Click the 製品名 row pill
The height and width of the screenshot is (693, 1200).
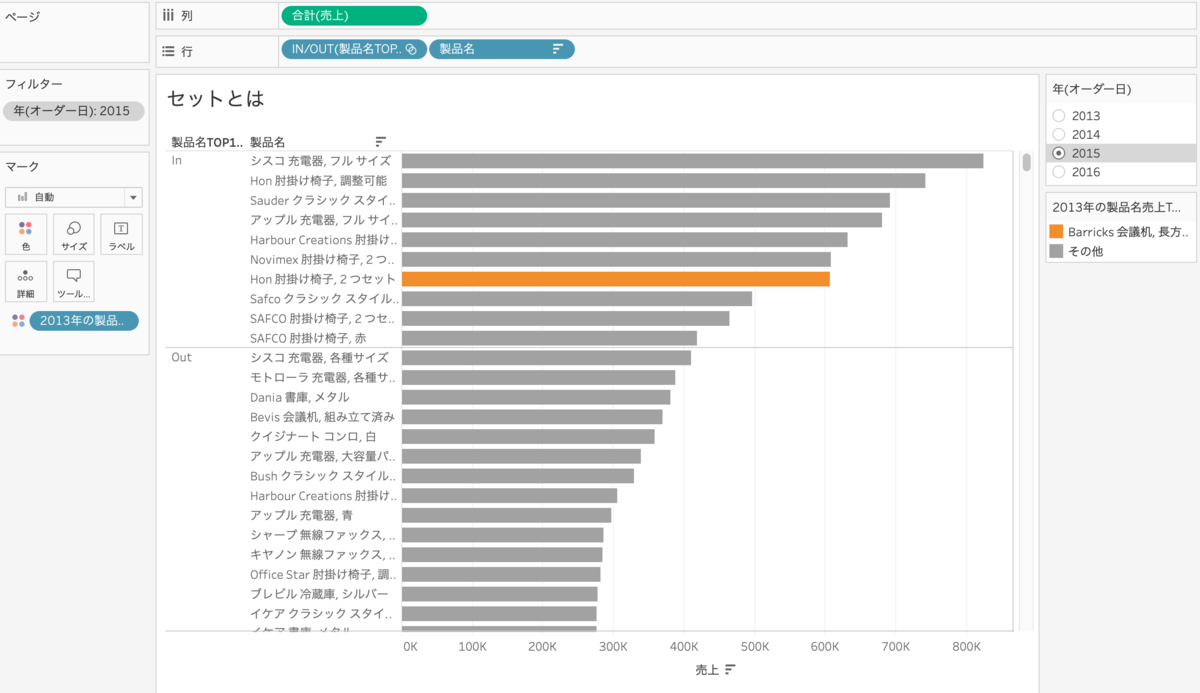(x=502, y=49)
